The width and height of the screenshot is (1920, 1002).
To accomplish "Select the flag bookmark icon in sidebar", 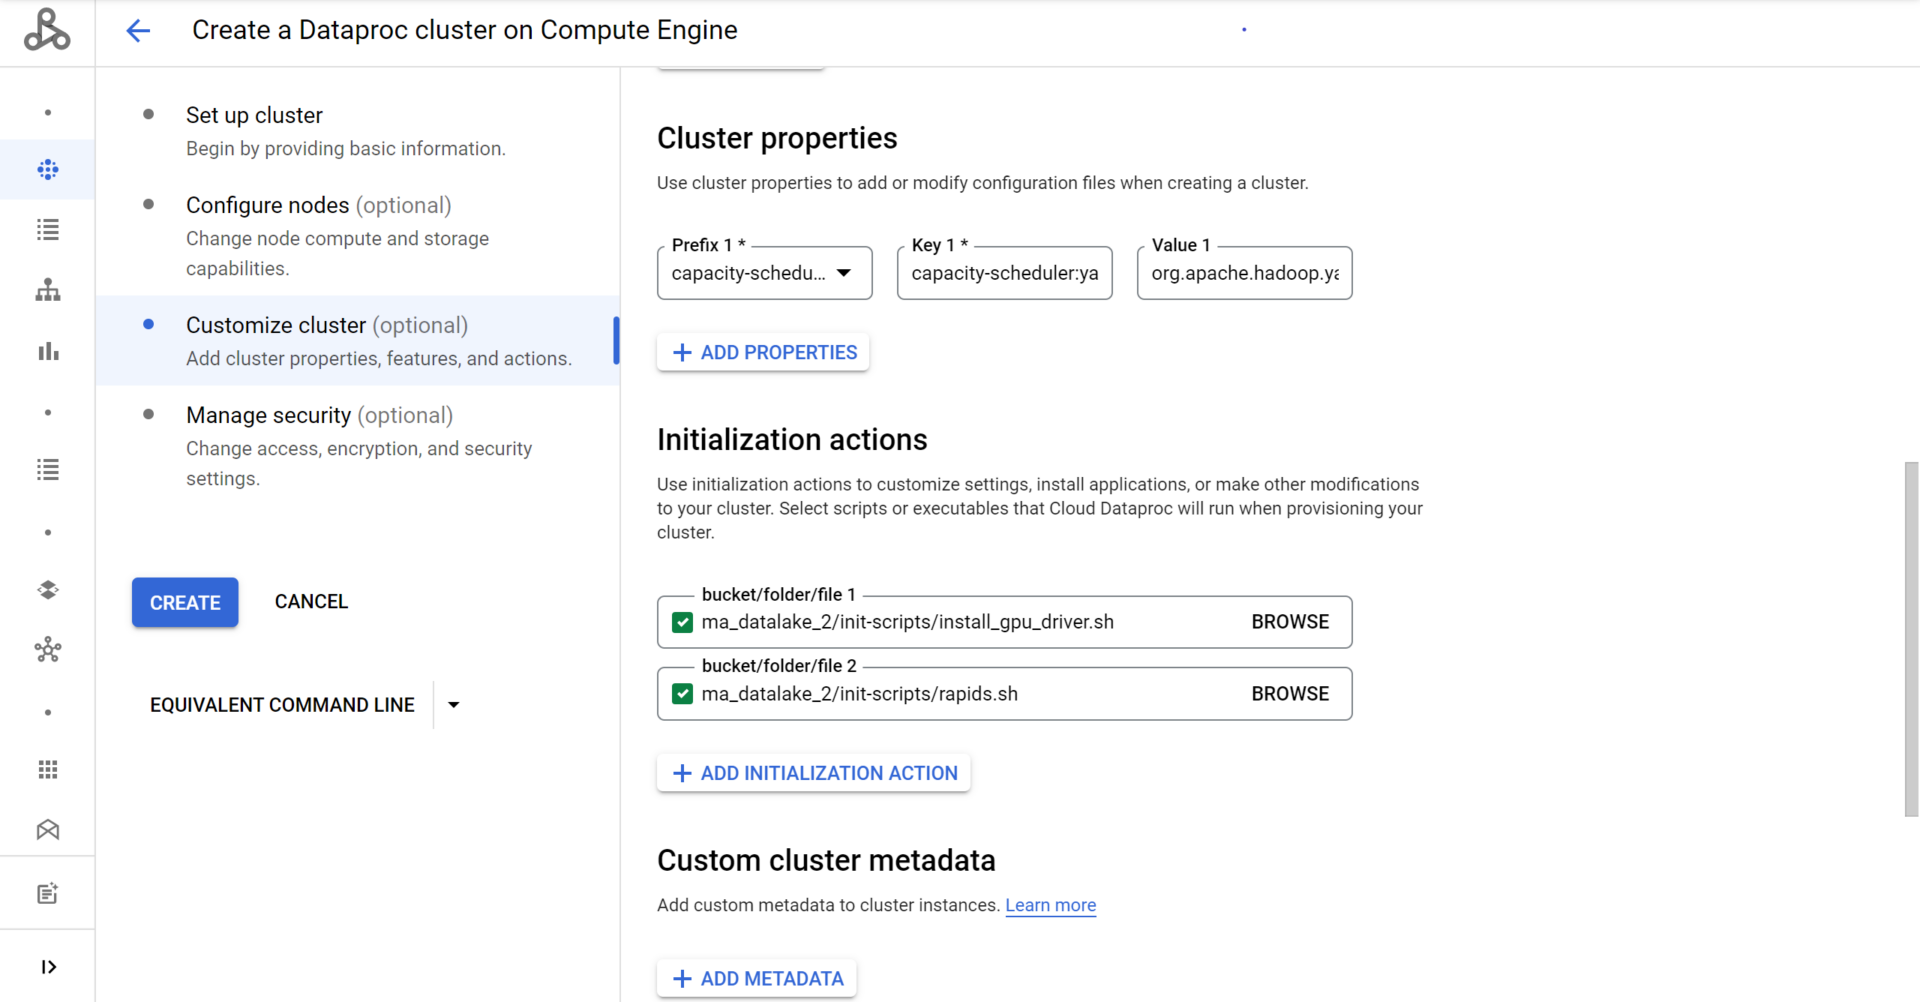I will (x=47, y=829).
